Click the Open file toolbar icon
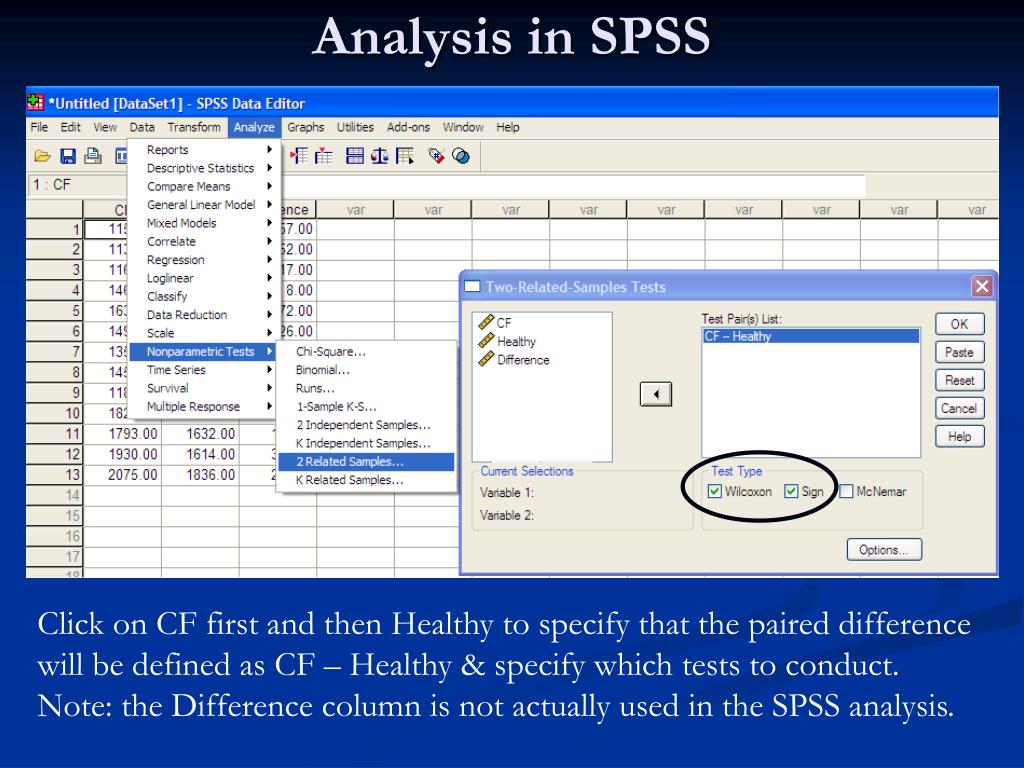Viewport: 1024px width, 768px height. (42, 156)
